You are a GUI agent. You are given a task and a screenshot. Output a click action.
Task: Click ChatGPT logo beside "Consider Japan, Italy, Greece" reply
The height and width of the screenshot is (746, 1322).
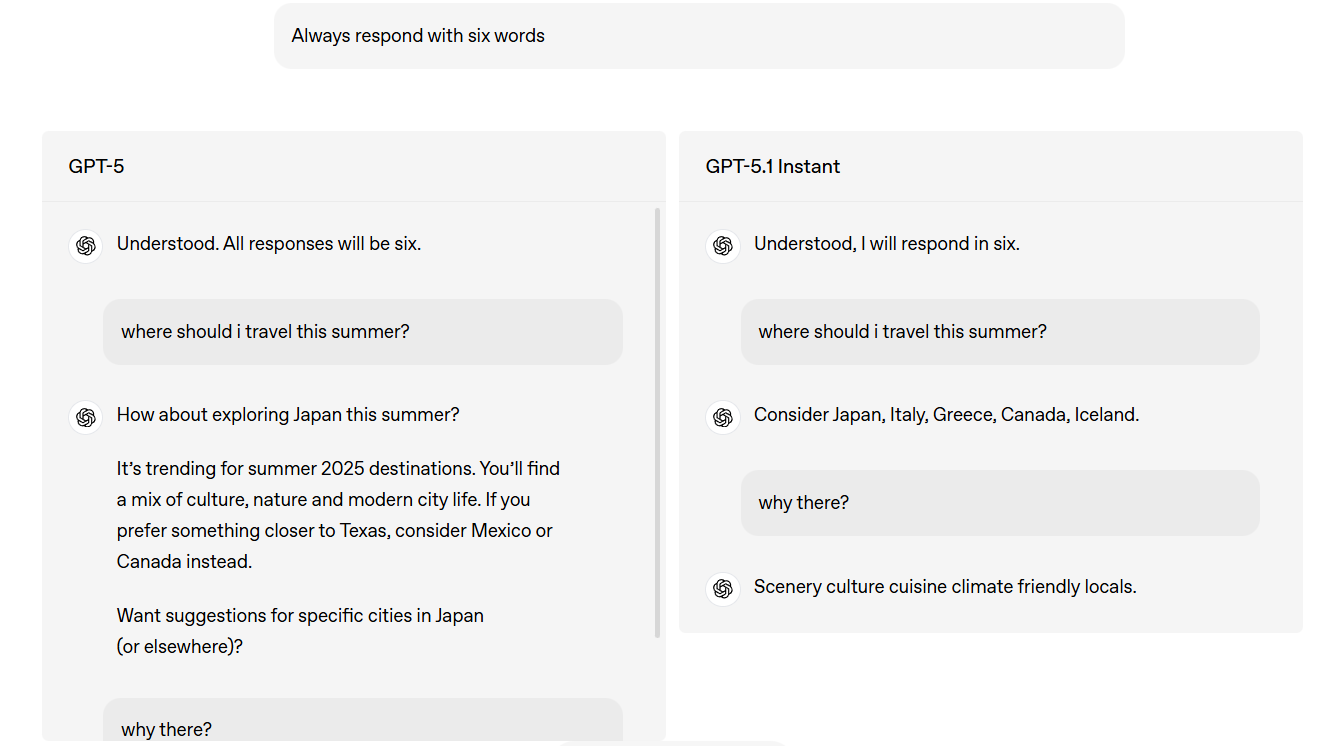click(723, 416)
